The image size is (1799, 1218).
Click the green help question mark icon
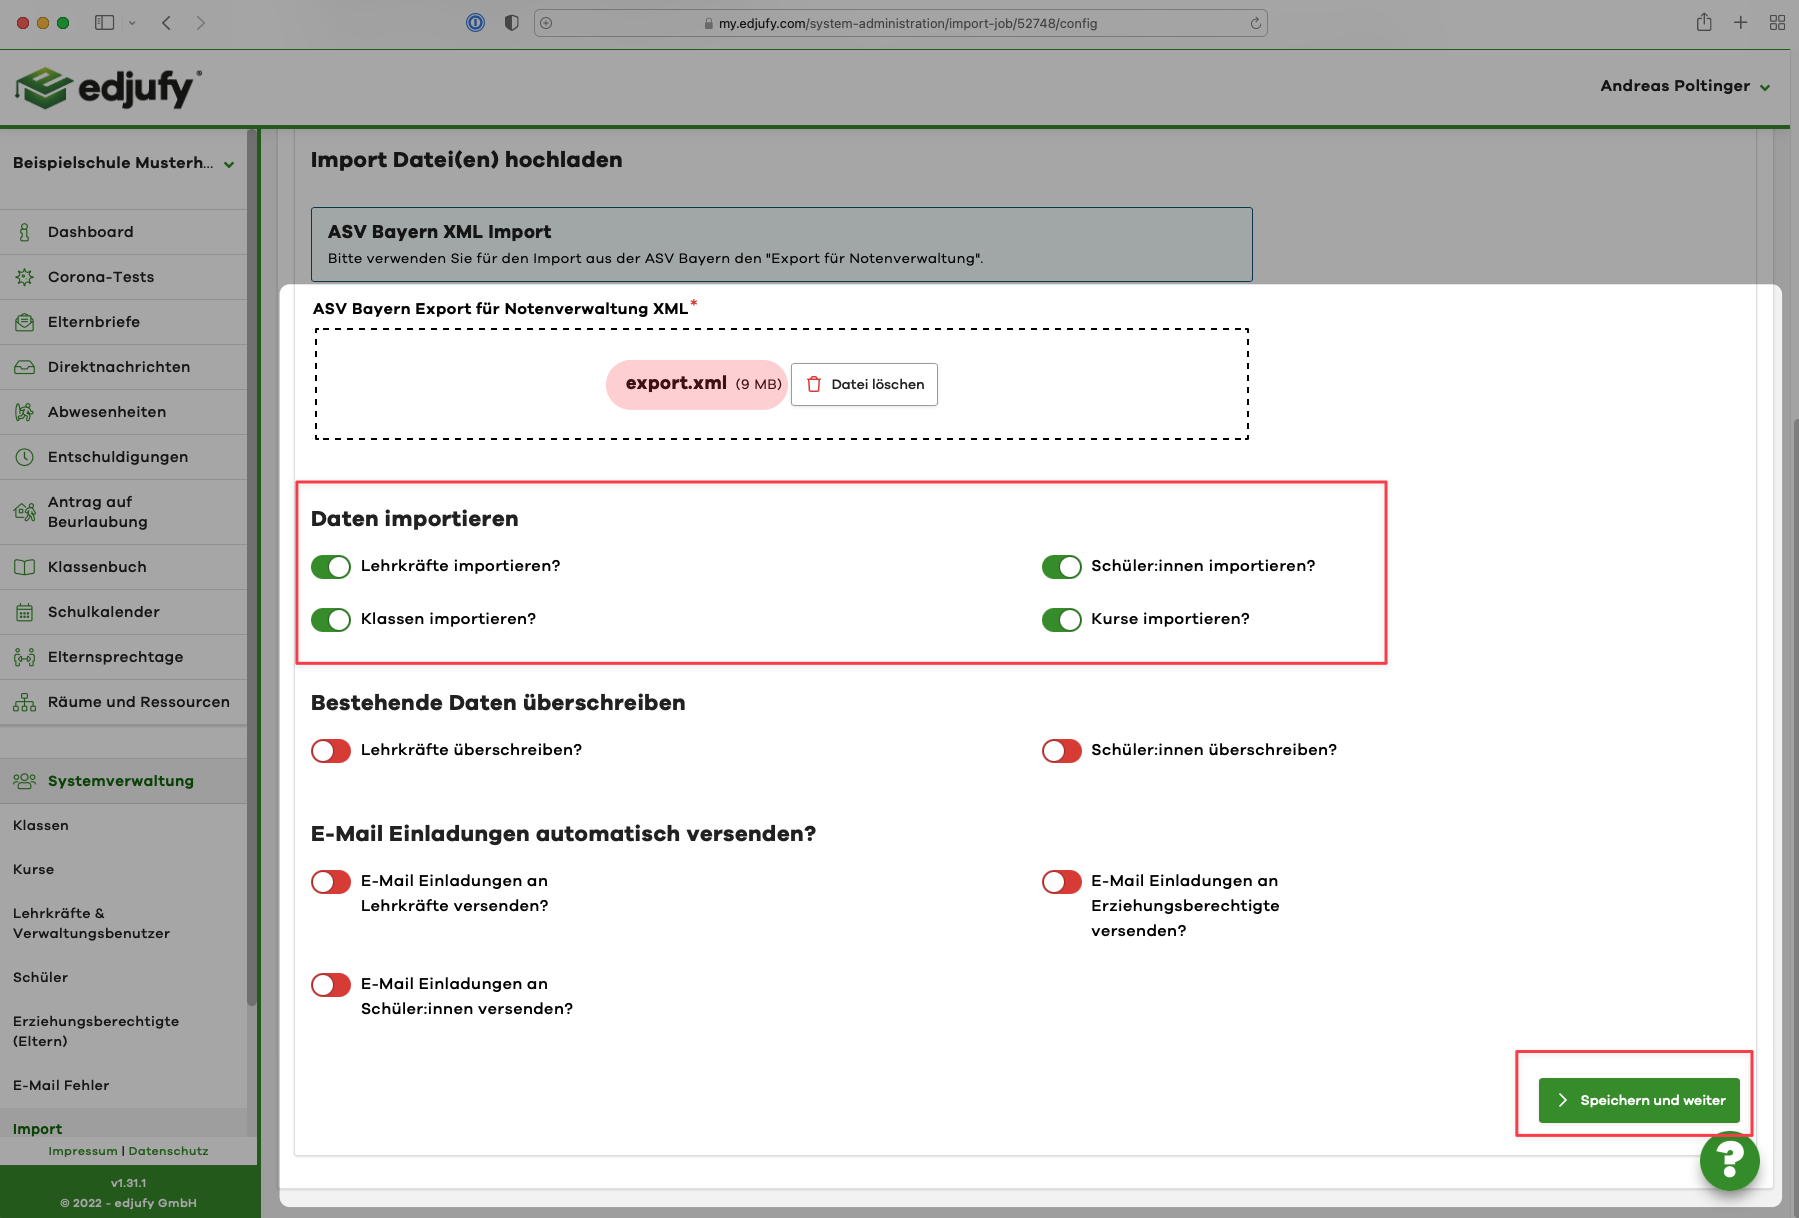(x=1729, y=1160)
